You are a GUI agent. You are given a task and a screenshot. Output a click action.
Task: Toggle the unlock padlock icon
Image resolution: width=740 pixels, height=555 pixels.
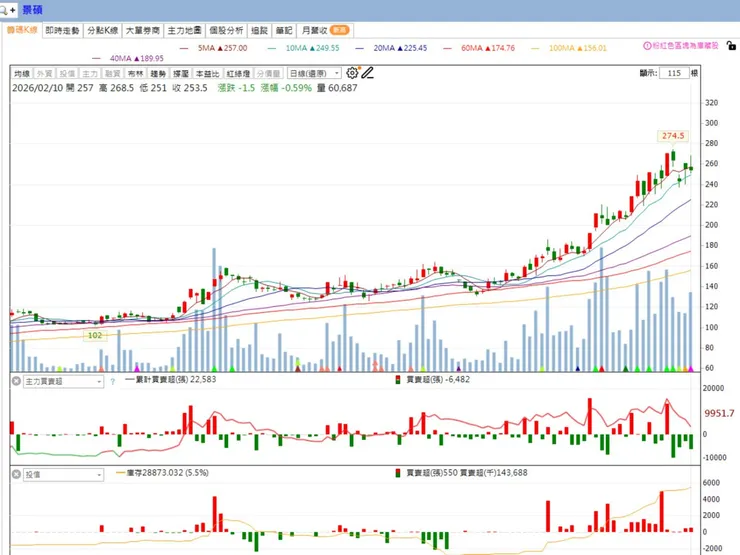[x=731, y=46]
